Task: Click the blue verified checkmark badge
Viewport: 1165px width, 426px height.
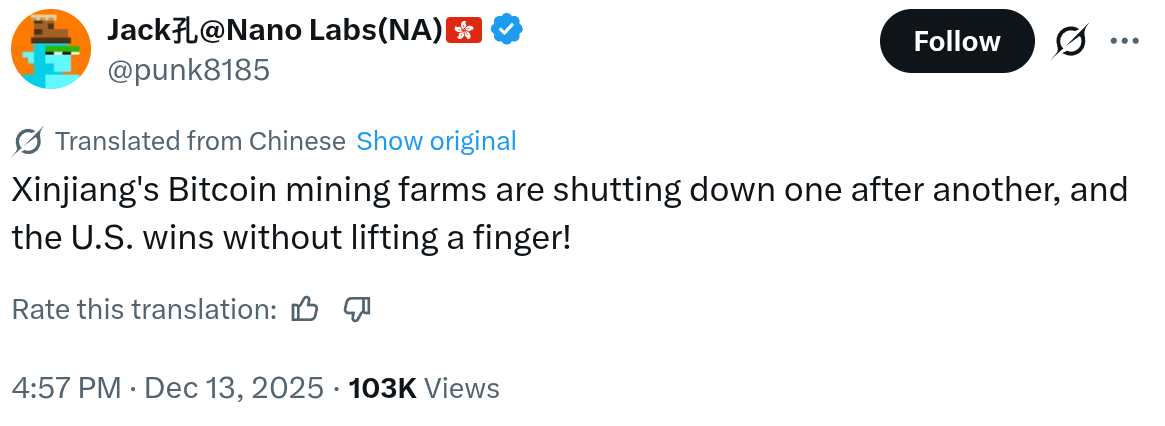Action: point(508,31)
